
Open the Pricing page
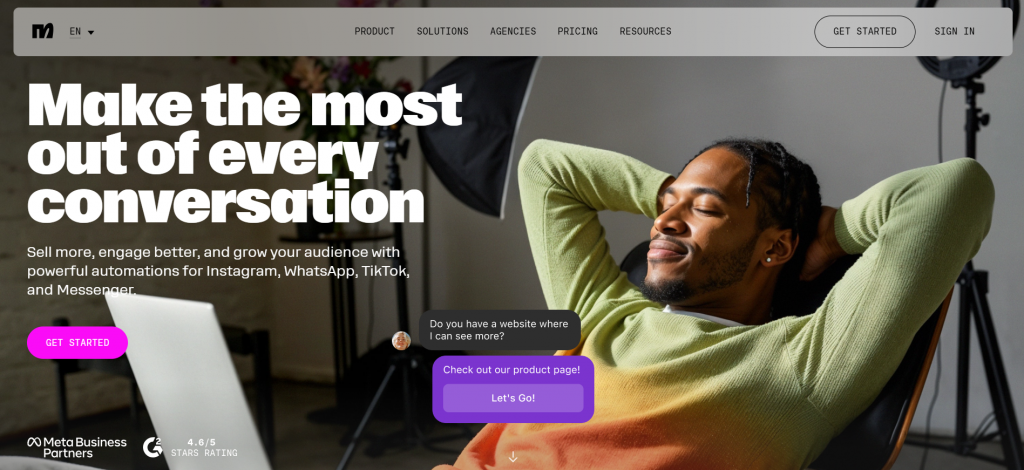577,31
